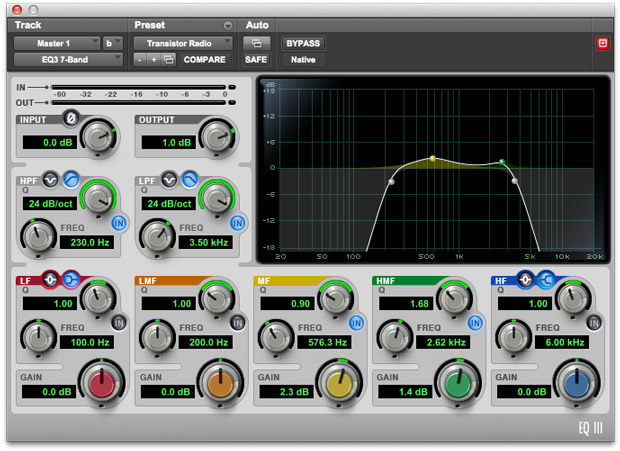Click the HPF frequency knob

click(x=38, y=236)
